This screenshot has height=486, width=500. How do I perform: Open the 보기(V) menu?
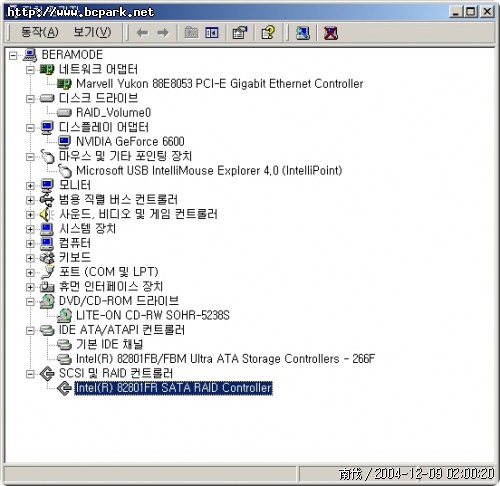click(x=92, y=32)
